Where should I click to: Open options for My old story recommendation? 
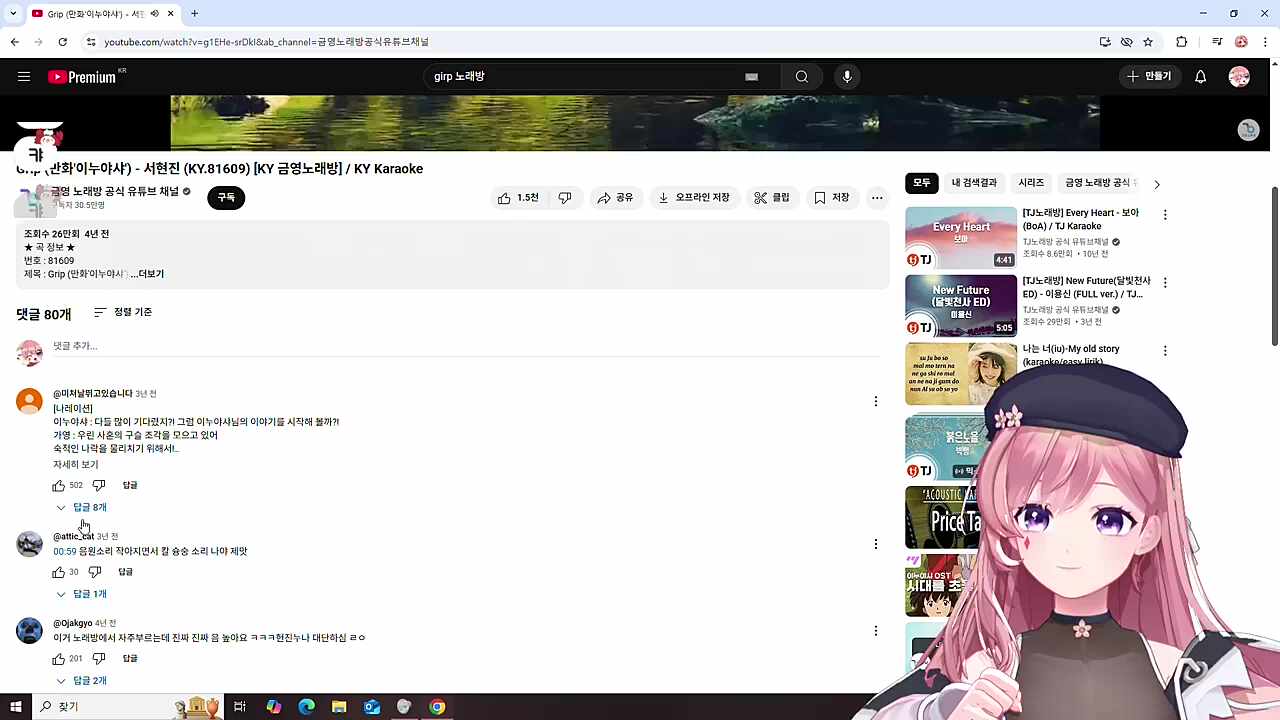click(1165, 351)
